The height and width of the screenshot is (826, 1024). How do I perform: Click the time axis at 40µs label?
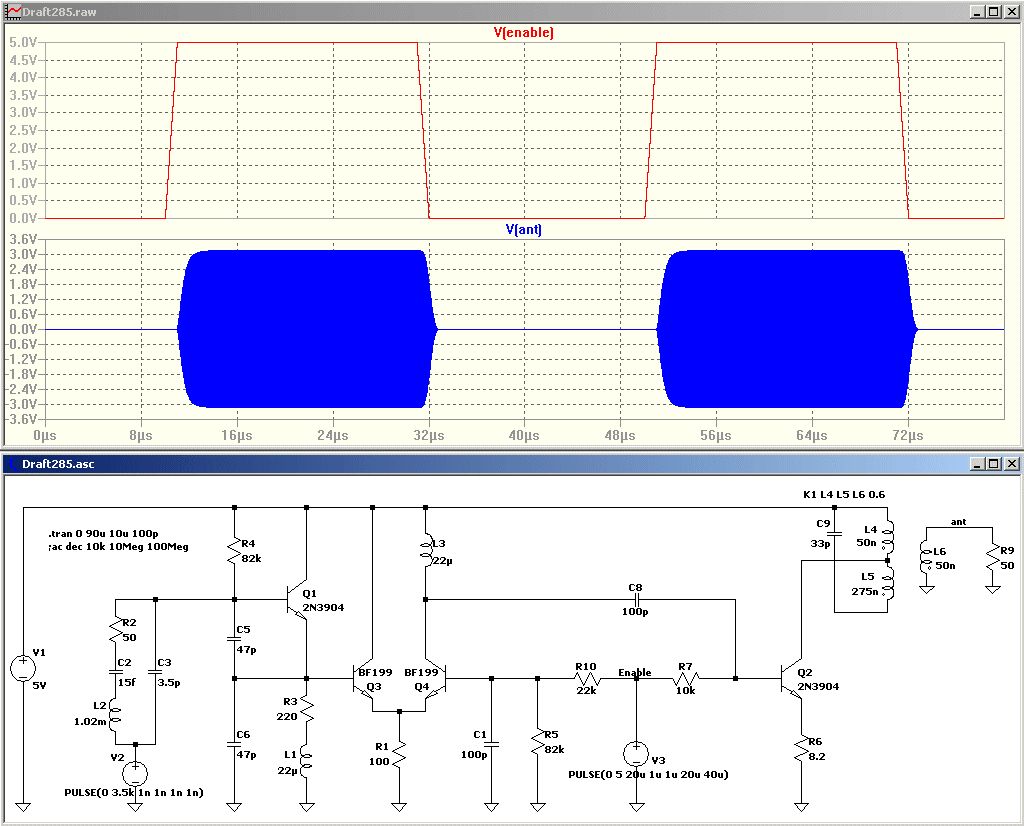click(523, 436)
